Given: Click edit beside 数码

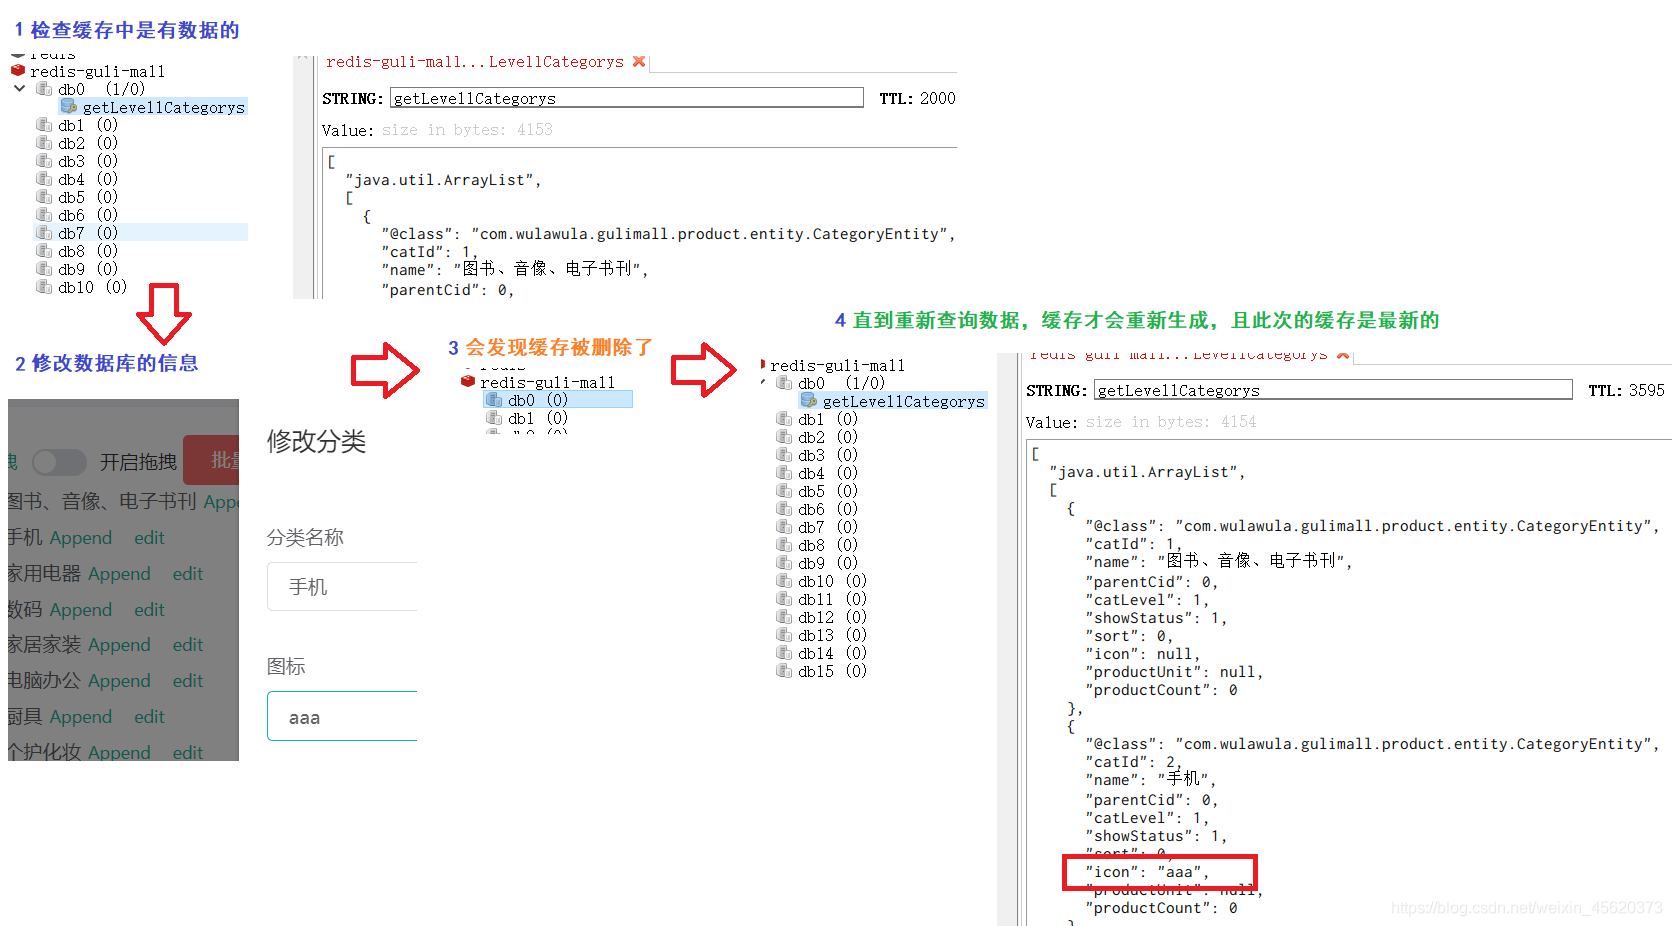Looking at the screenshot, I should coord(149,610).
